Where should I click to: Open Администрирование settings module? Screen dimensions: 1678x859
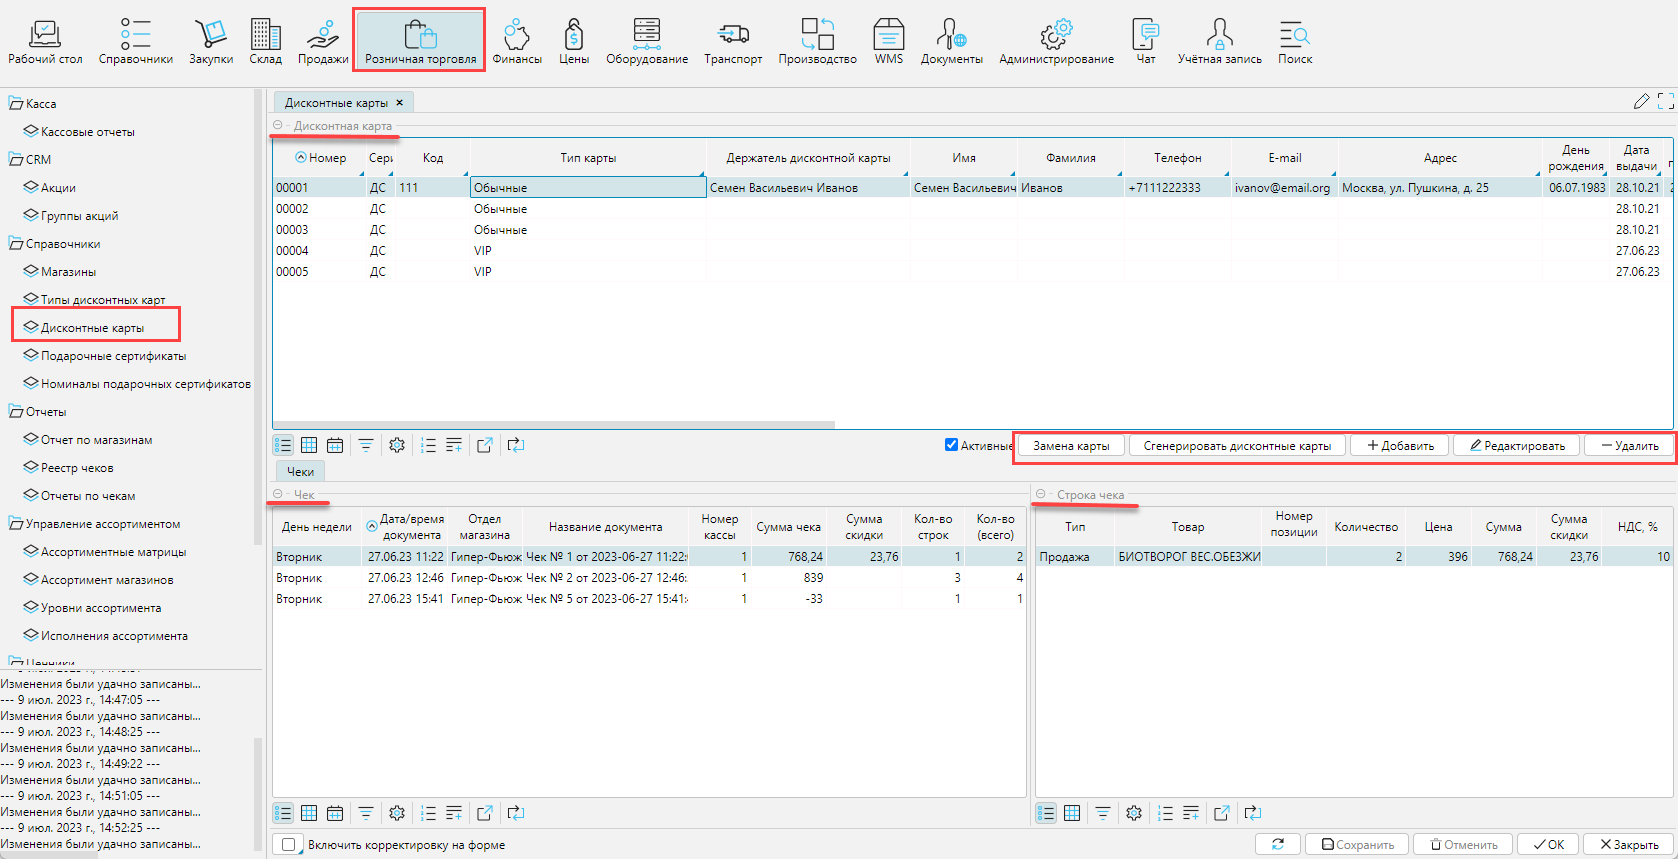coord(1055,42)
